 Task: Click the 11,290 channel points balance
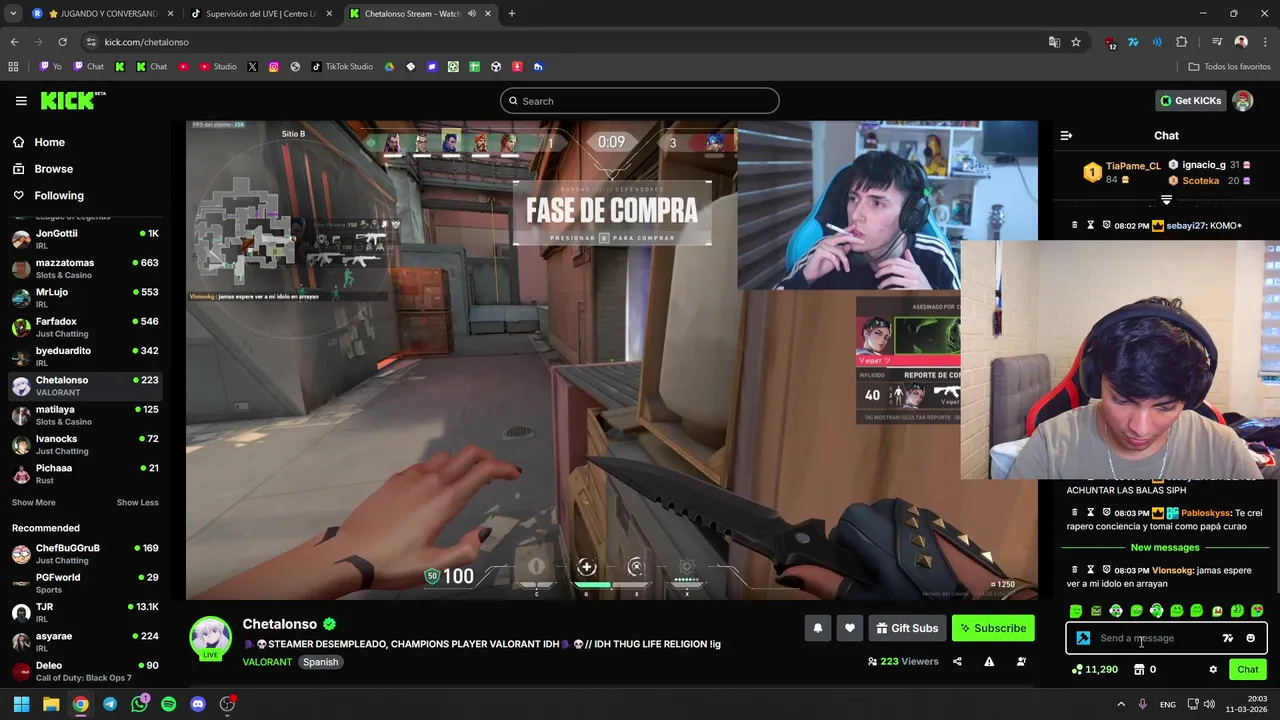coord(1094,669)
